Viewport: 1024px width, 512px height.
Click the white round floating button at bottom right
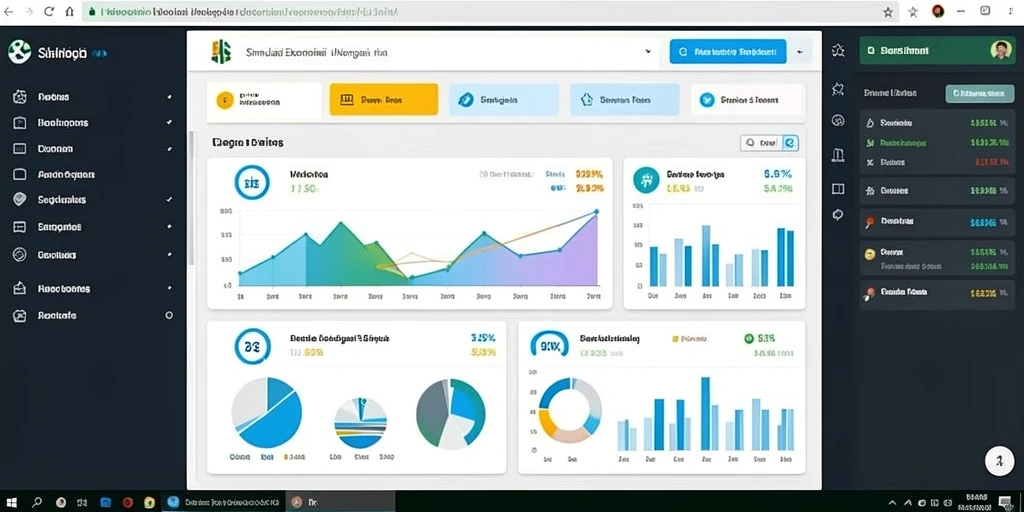pyautogui.click(x=999, y=461)
